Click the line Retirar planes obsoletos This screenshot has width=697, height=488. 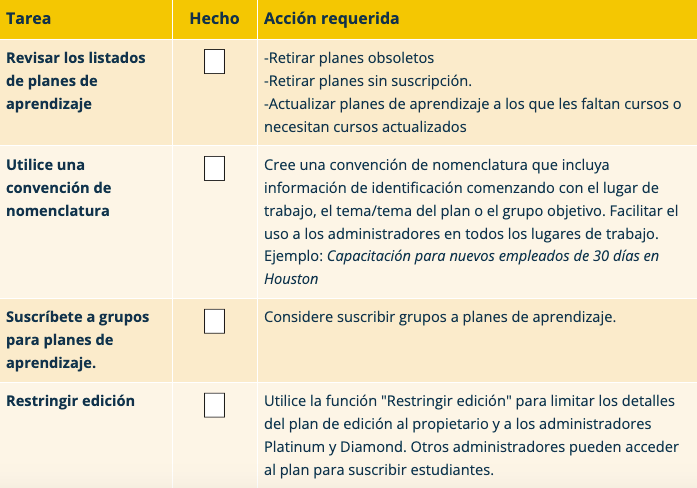[x=349, y=58]
